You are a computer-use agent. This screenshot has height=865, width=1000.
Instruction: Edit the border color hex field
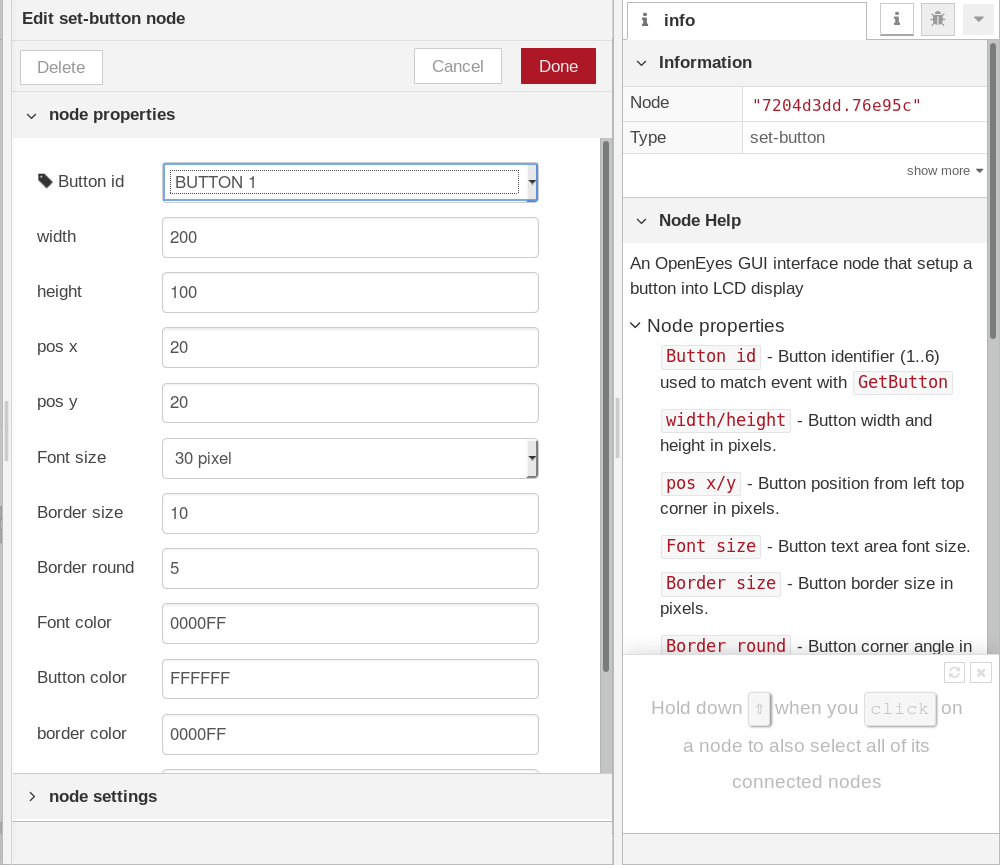350,734
